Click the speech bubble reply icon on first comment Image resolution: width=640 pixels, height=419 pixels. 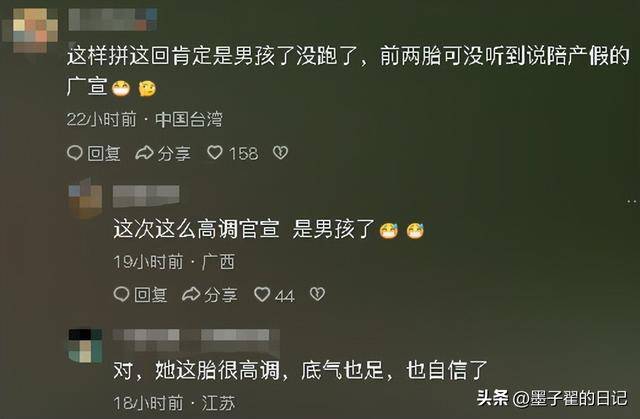coord(75,153)
